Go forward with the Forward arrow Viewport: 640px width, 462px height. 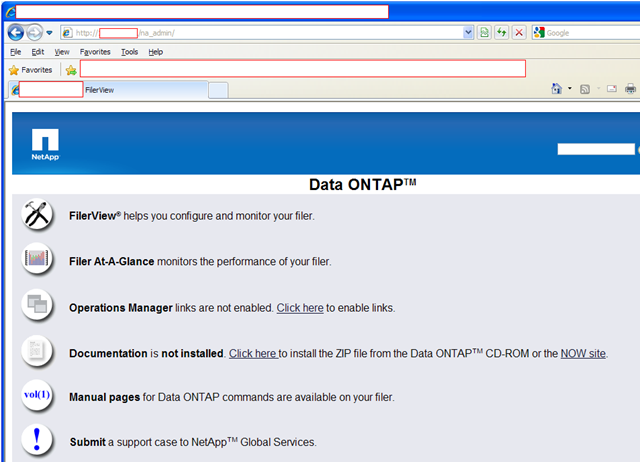[x=35, y=33]
